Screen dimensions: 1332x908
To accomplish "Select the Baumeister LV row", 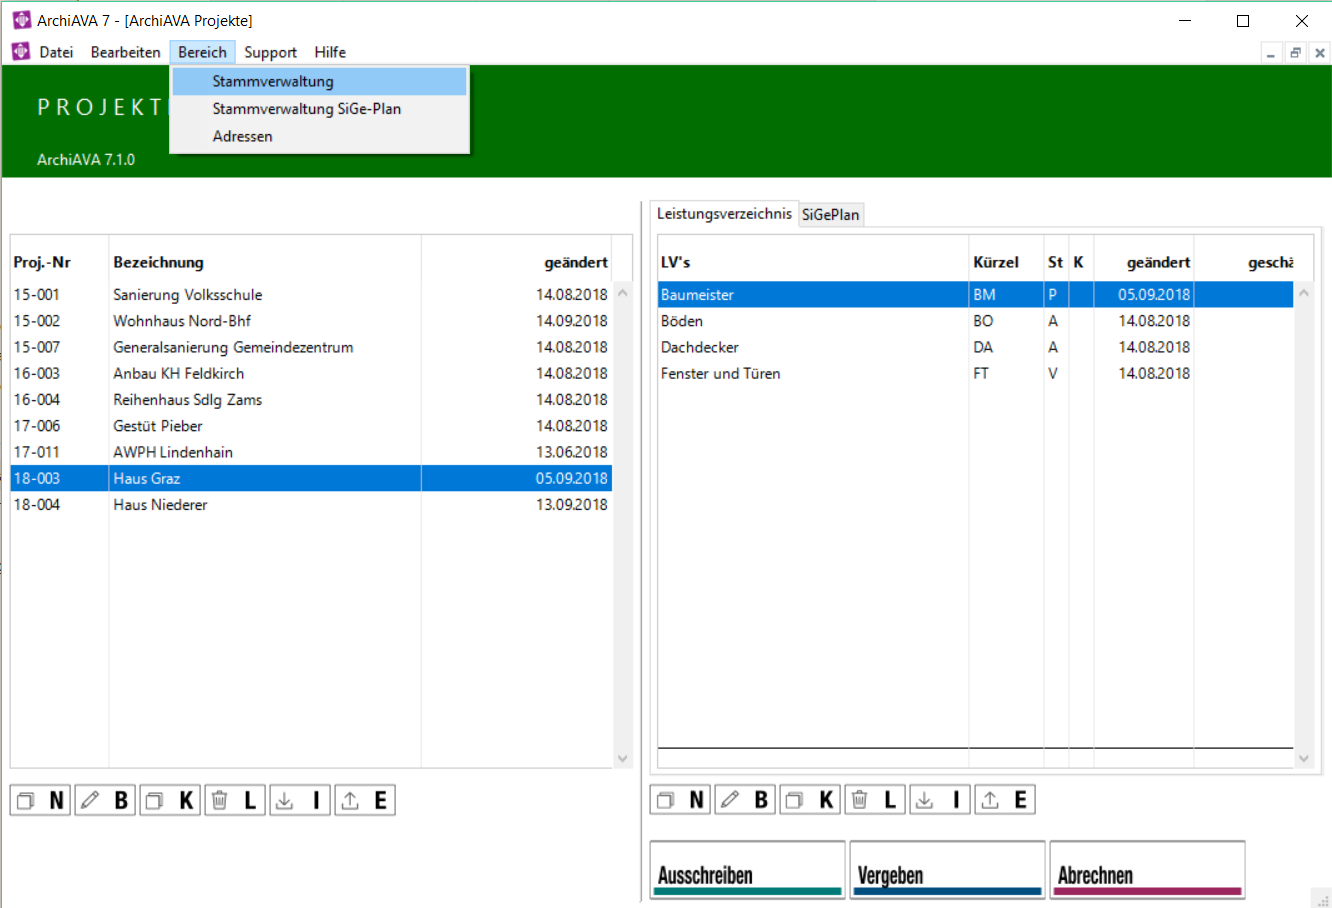I will pyautogui.click(x=975, y=295).
